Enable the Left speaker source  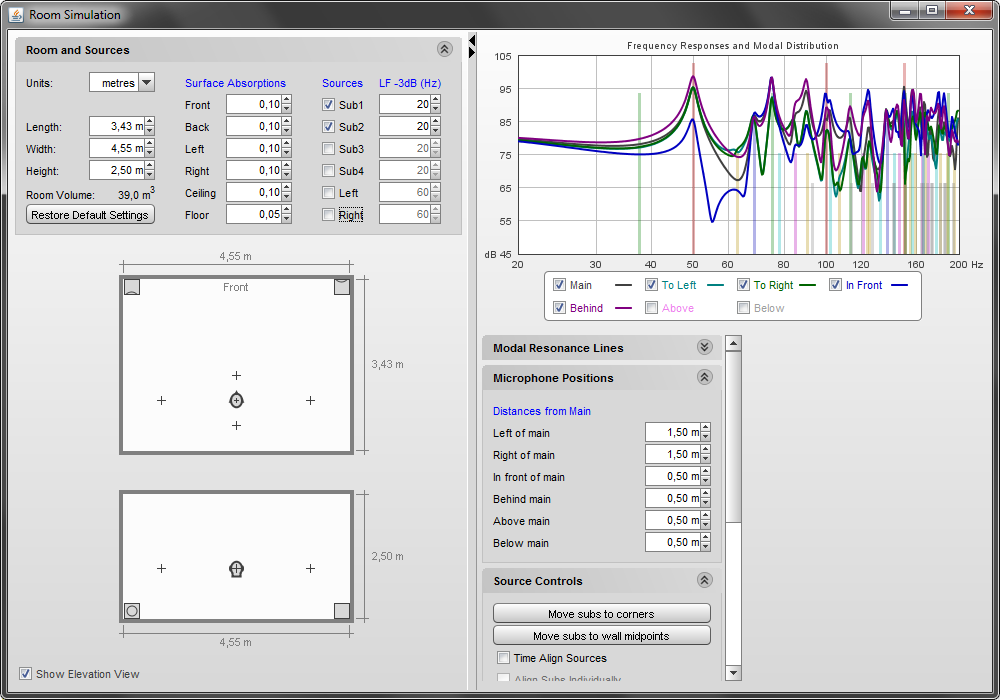pos(328,193)
